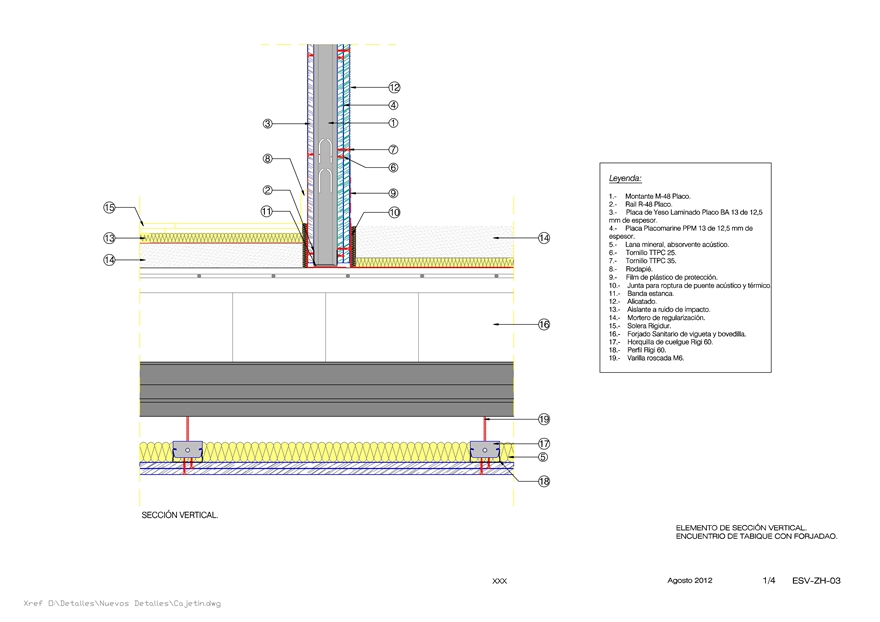This screenshot has height=622, width=880.
Task: Click the ESV-ZH-03 sheet code
Action: coord(815,580)
